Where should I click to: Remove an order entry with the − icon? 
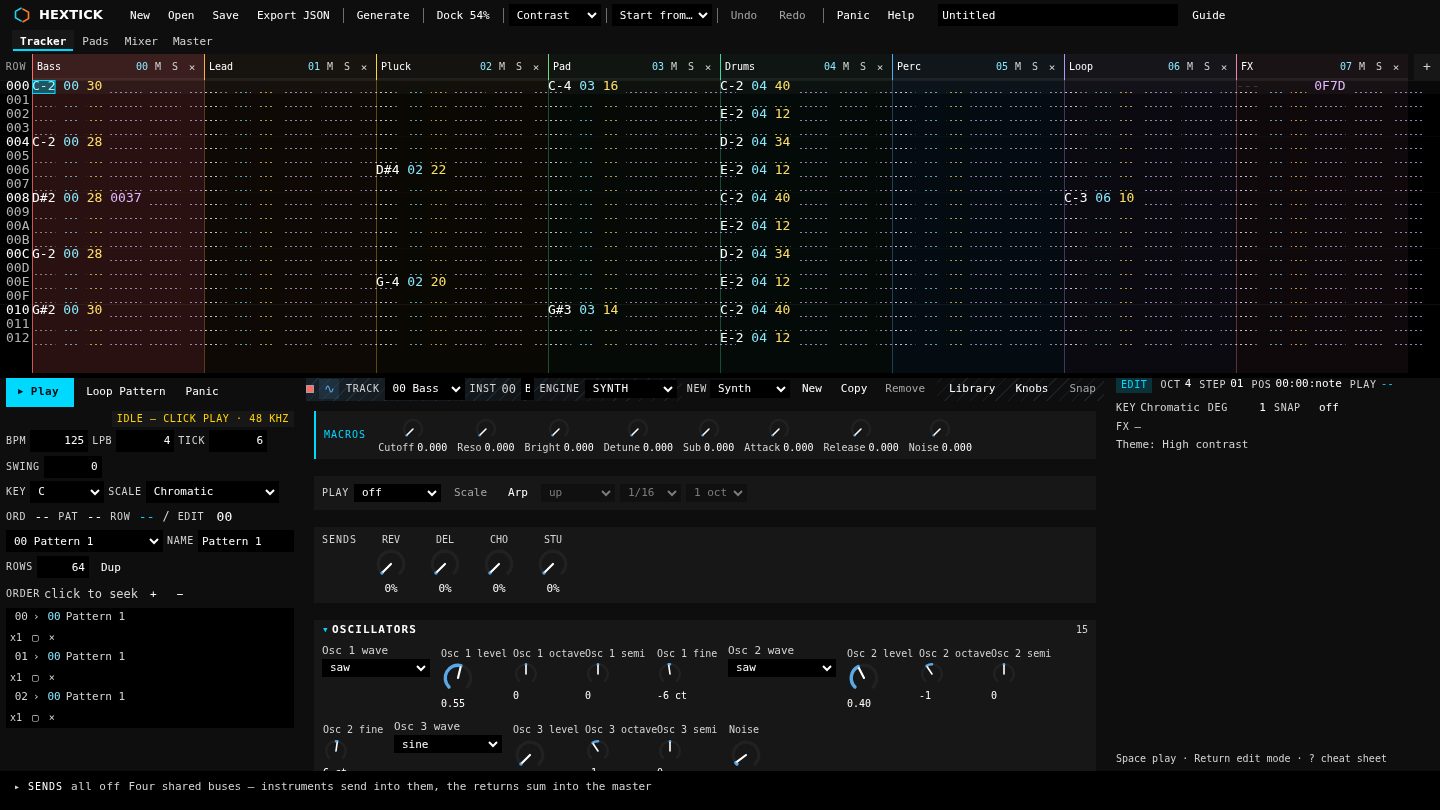(180, 594)
